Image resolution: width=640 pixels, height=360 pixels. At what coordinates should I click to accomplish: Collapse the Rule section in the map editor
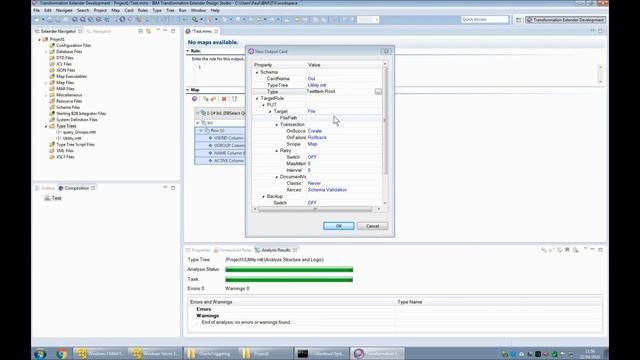coord(188,51)
